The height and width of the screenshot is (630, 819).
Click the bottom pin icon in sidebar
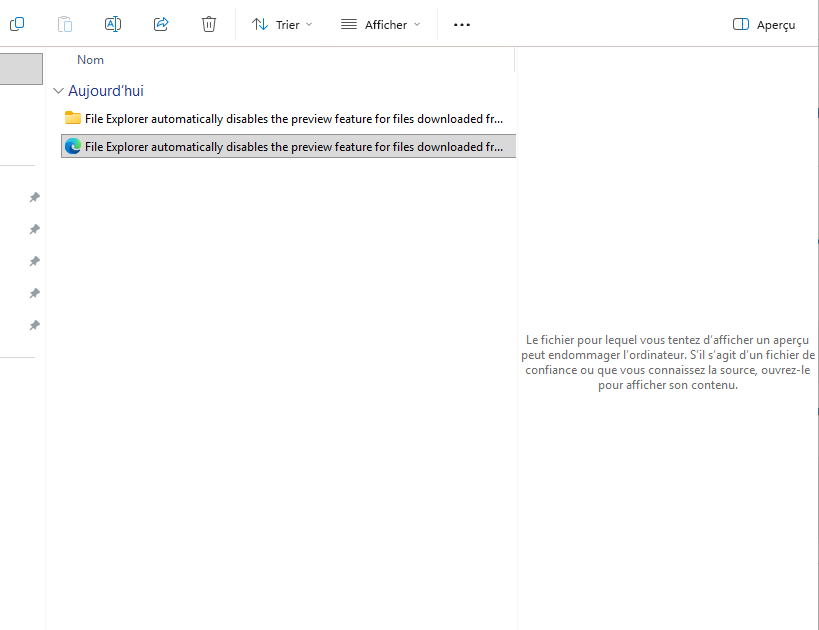[34, 326]
